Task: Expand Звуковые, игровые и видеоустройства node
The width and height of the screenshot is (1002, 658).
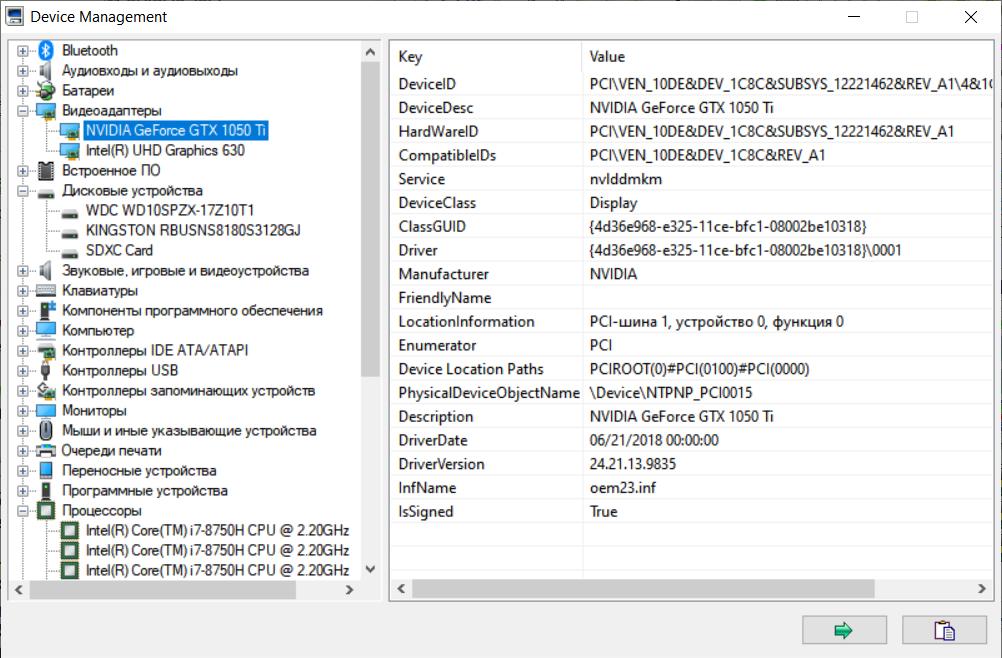Action: click(x=23, y=272)
